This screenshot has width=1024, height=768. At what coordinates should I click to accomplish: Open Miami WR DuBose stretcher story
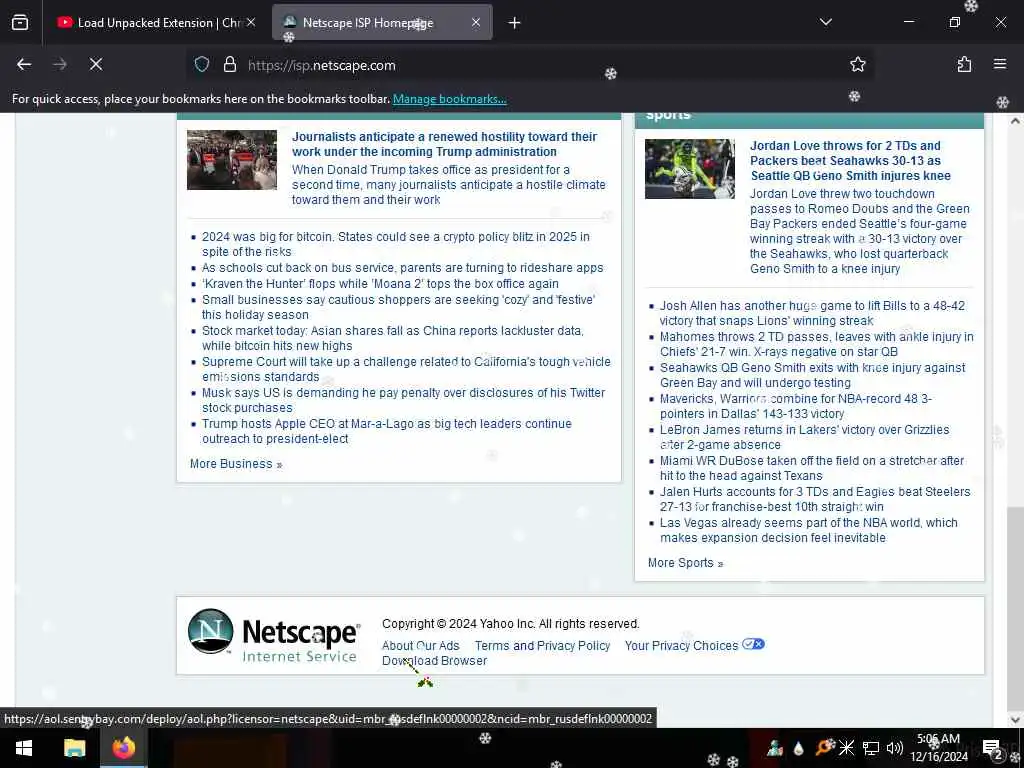click(812, 468)
